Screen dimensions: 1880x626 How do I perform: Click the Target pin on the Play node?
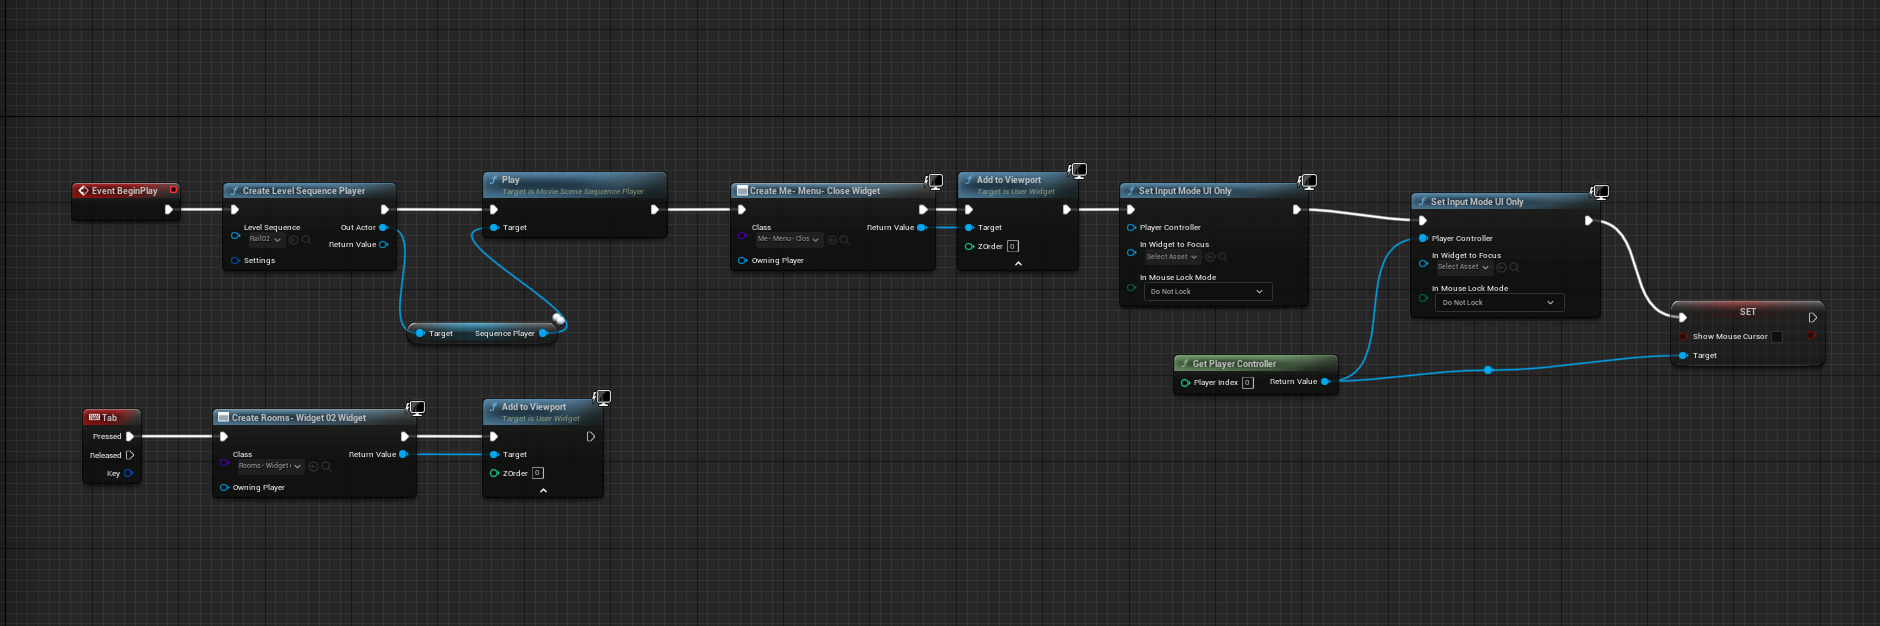point(494,228)
